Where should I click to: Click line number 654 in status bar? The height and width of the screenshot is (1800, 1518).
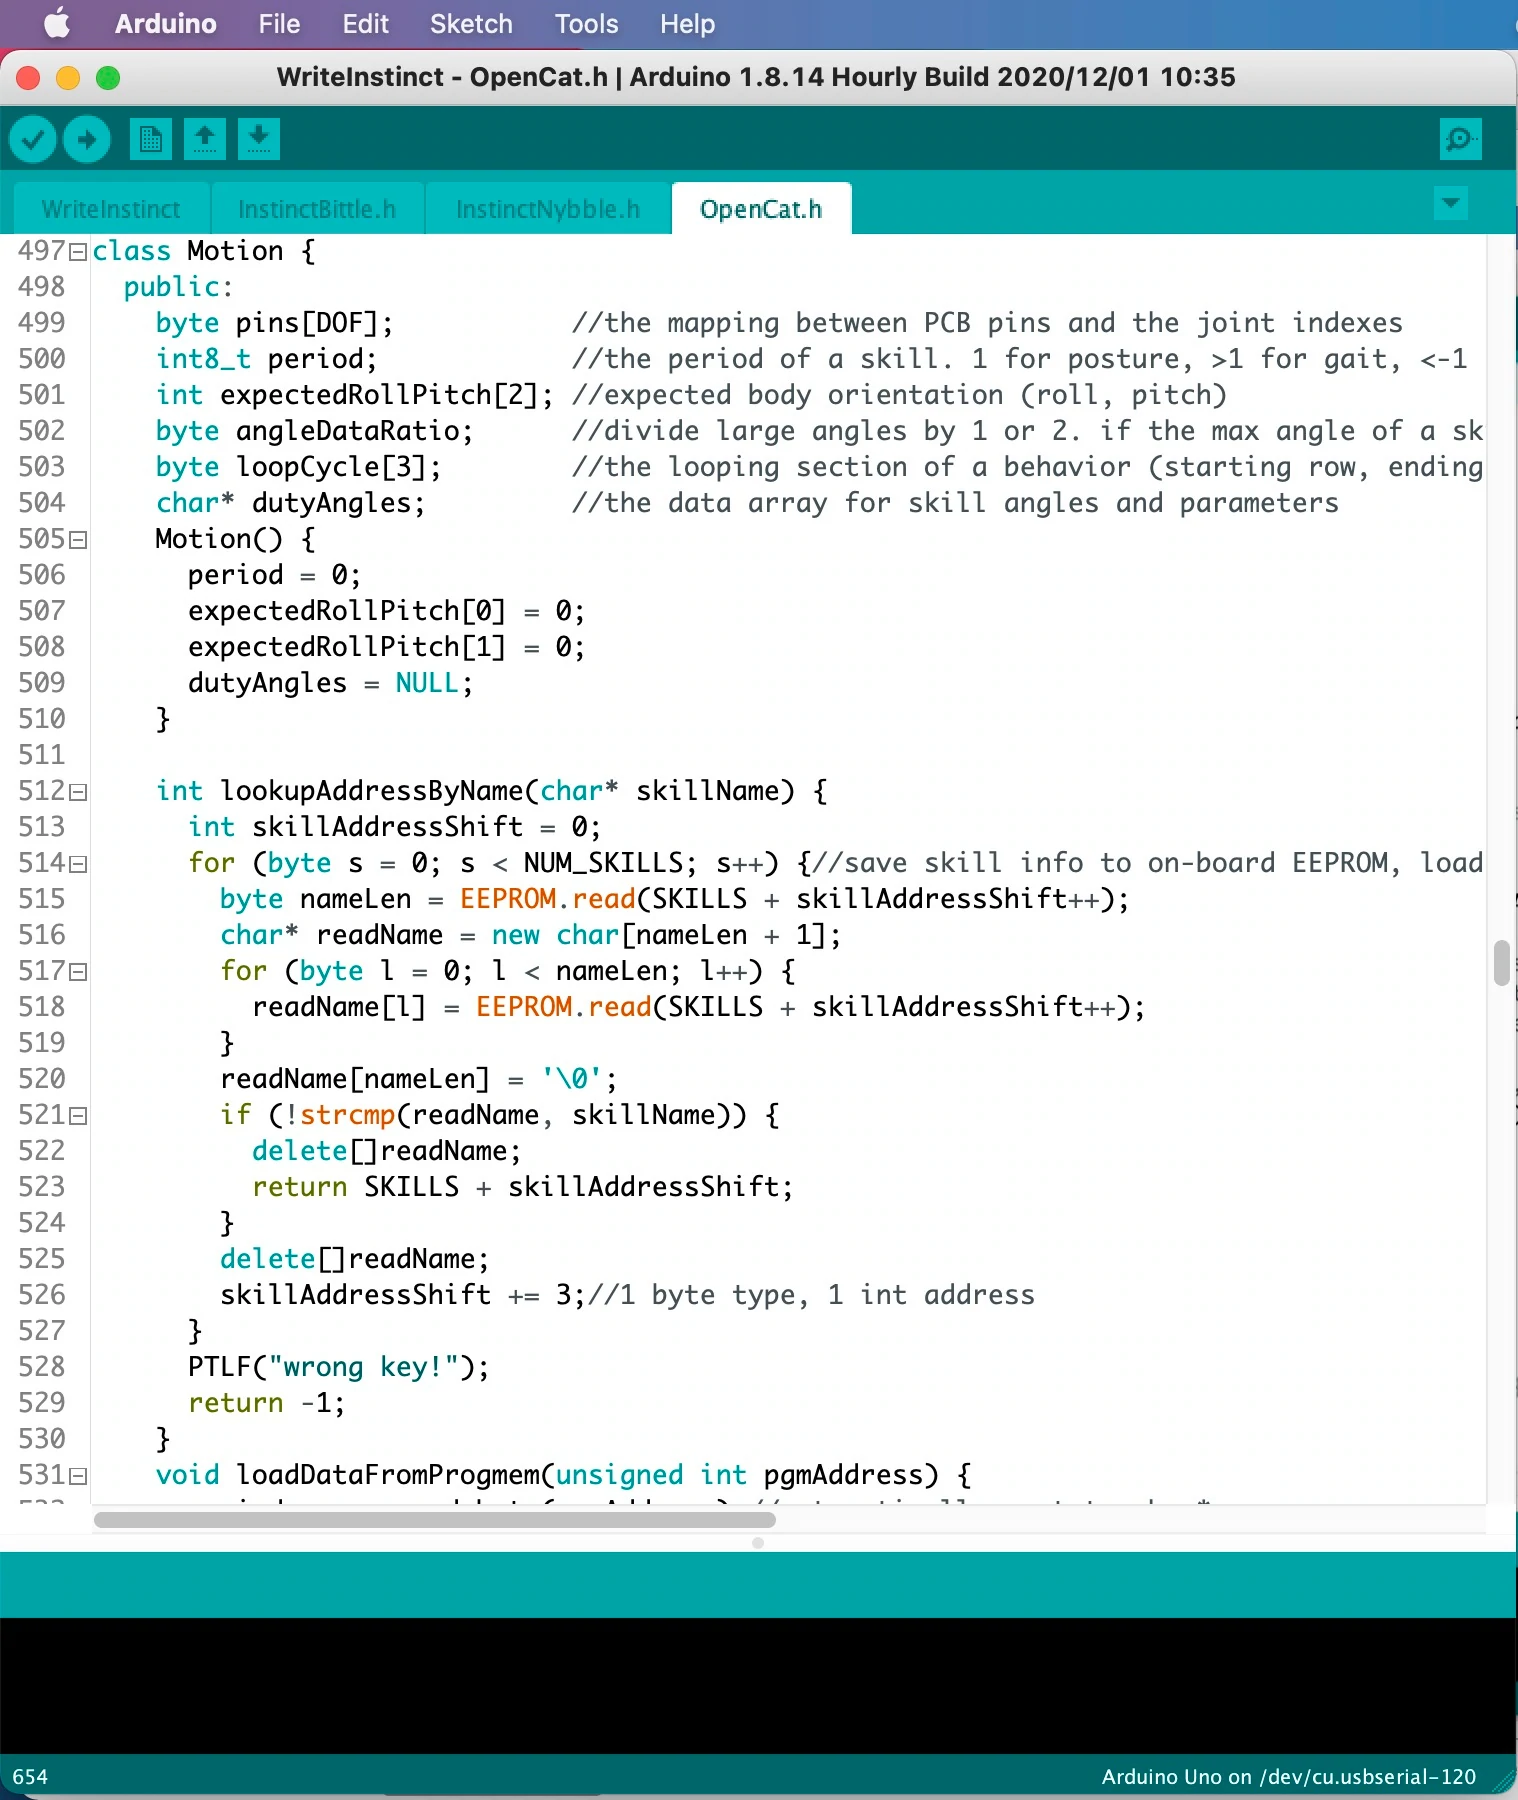(30, 1777)
